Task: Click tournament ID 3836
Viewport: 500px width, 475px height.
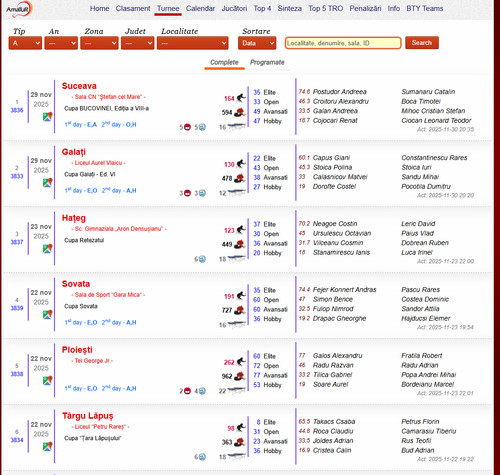Action: click(x=17, y=110)
